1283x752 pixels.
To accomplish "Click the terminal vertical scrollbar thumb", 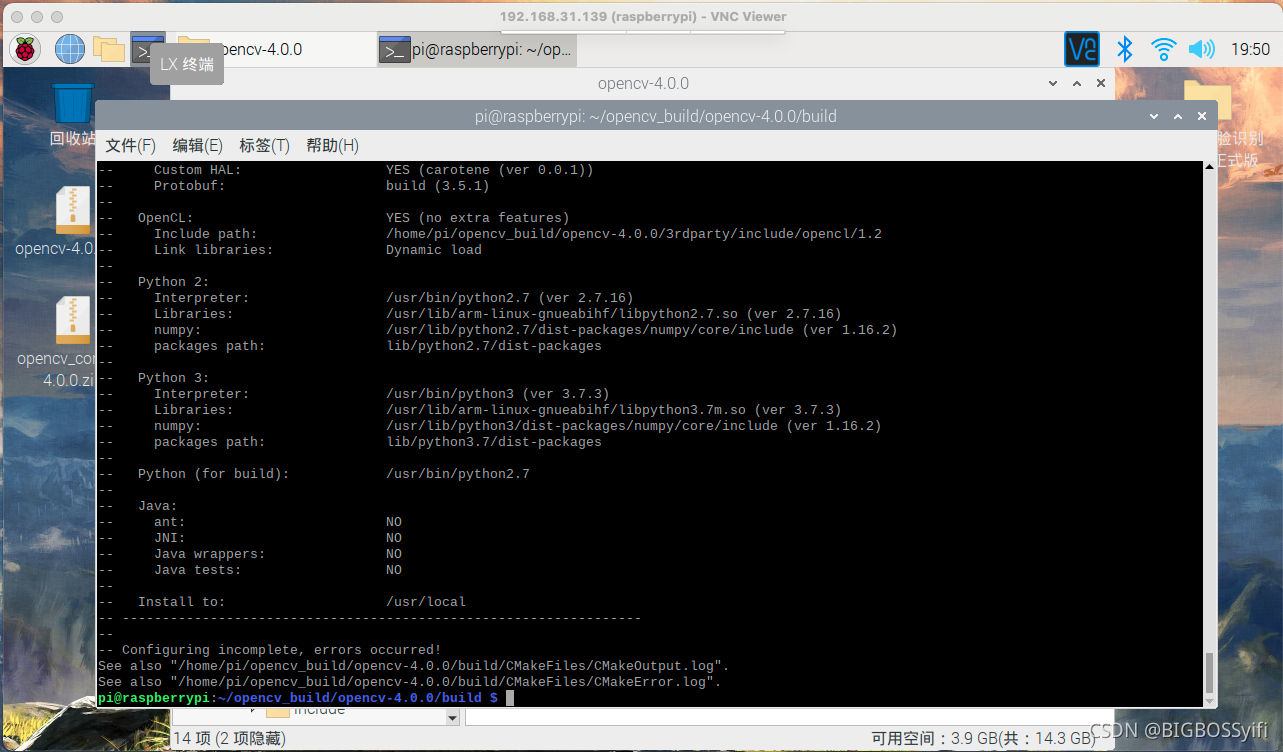I will [1209, 675].
